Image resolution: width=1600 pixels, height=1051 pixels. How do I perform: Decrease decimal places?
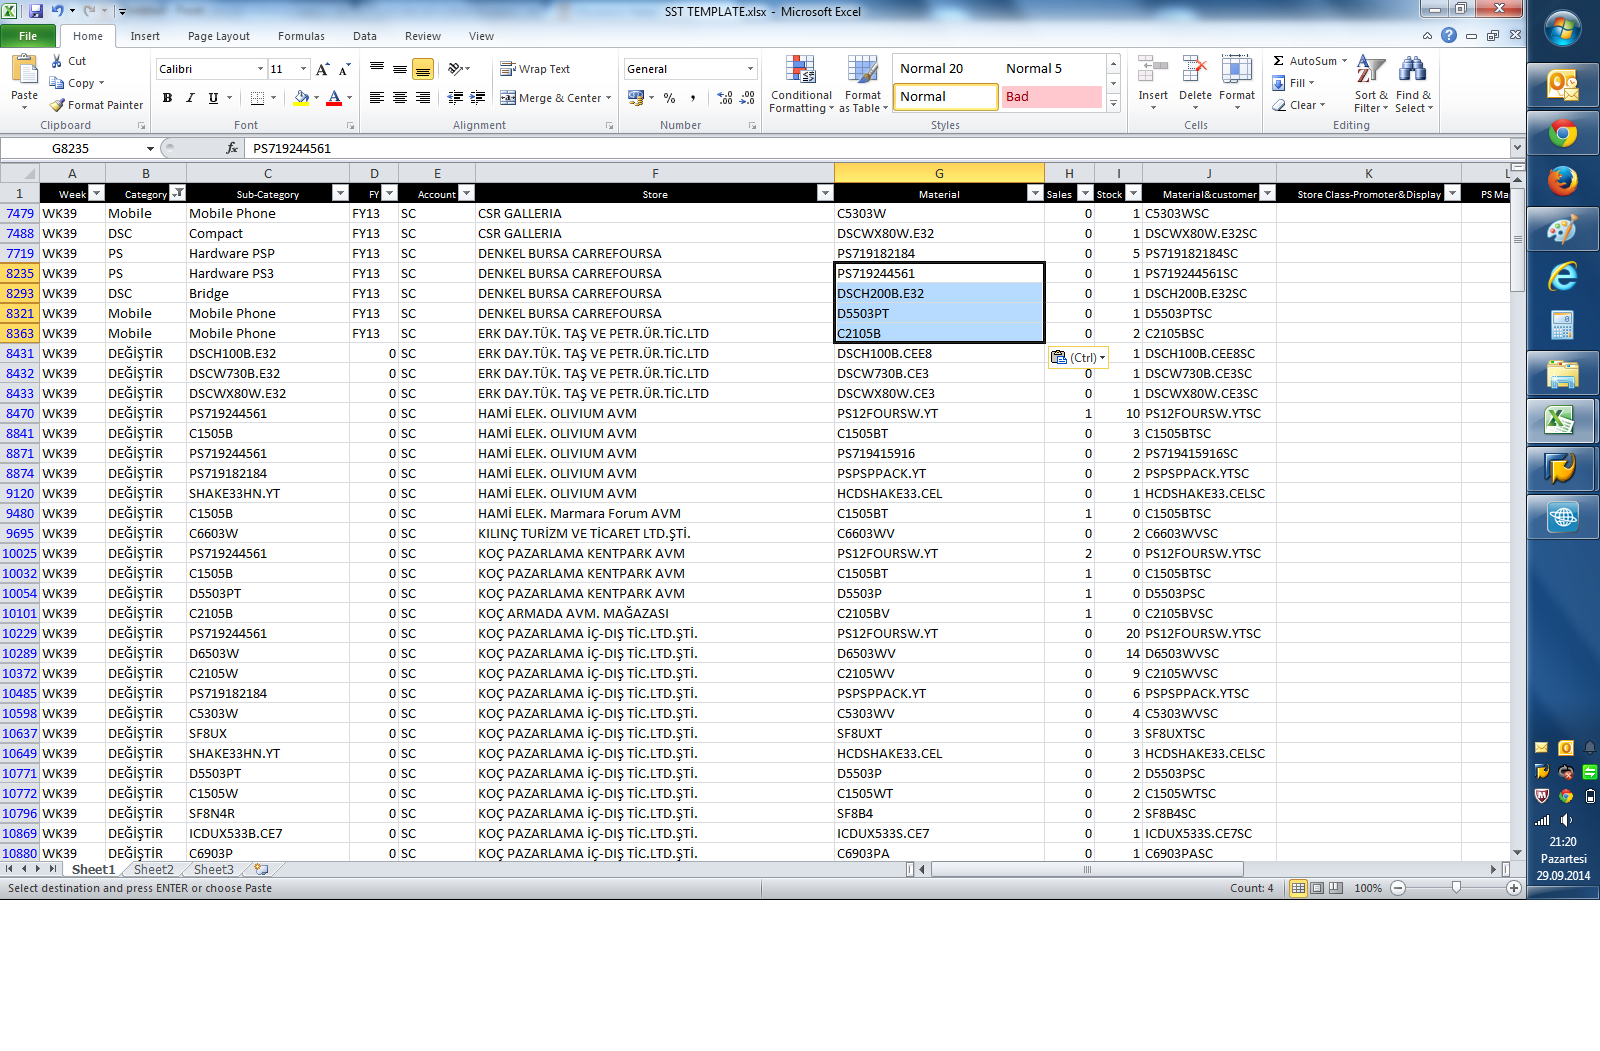coord(748,98)
